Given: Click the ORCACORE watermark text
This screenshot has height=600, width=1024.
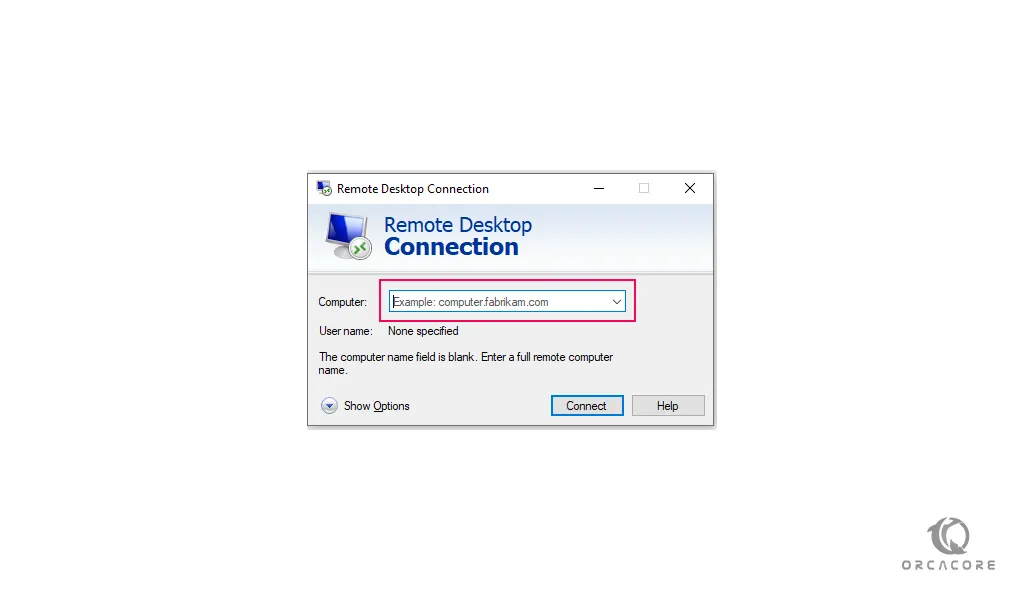Looking at the screenshot, I should click(949, 565).
